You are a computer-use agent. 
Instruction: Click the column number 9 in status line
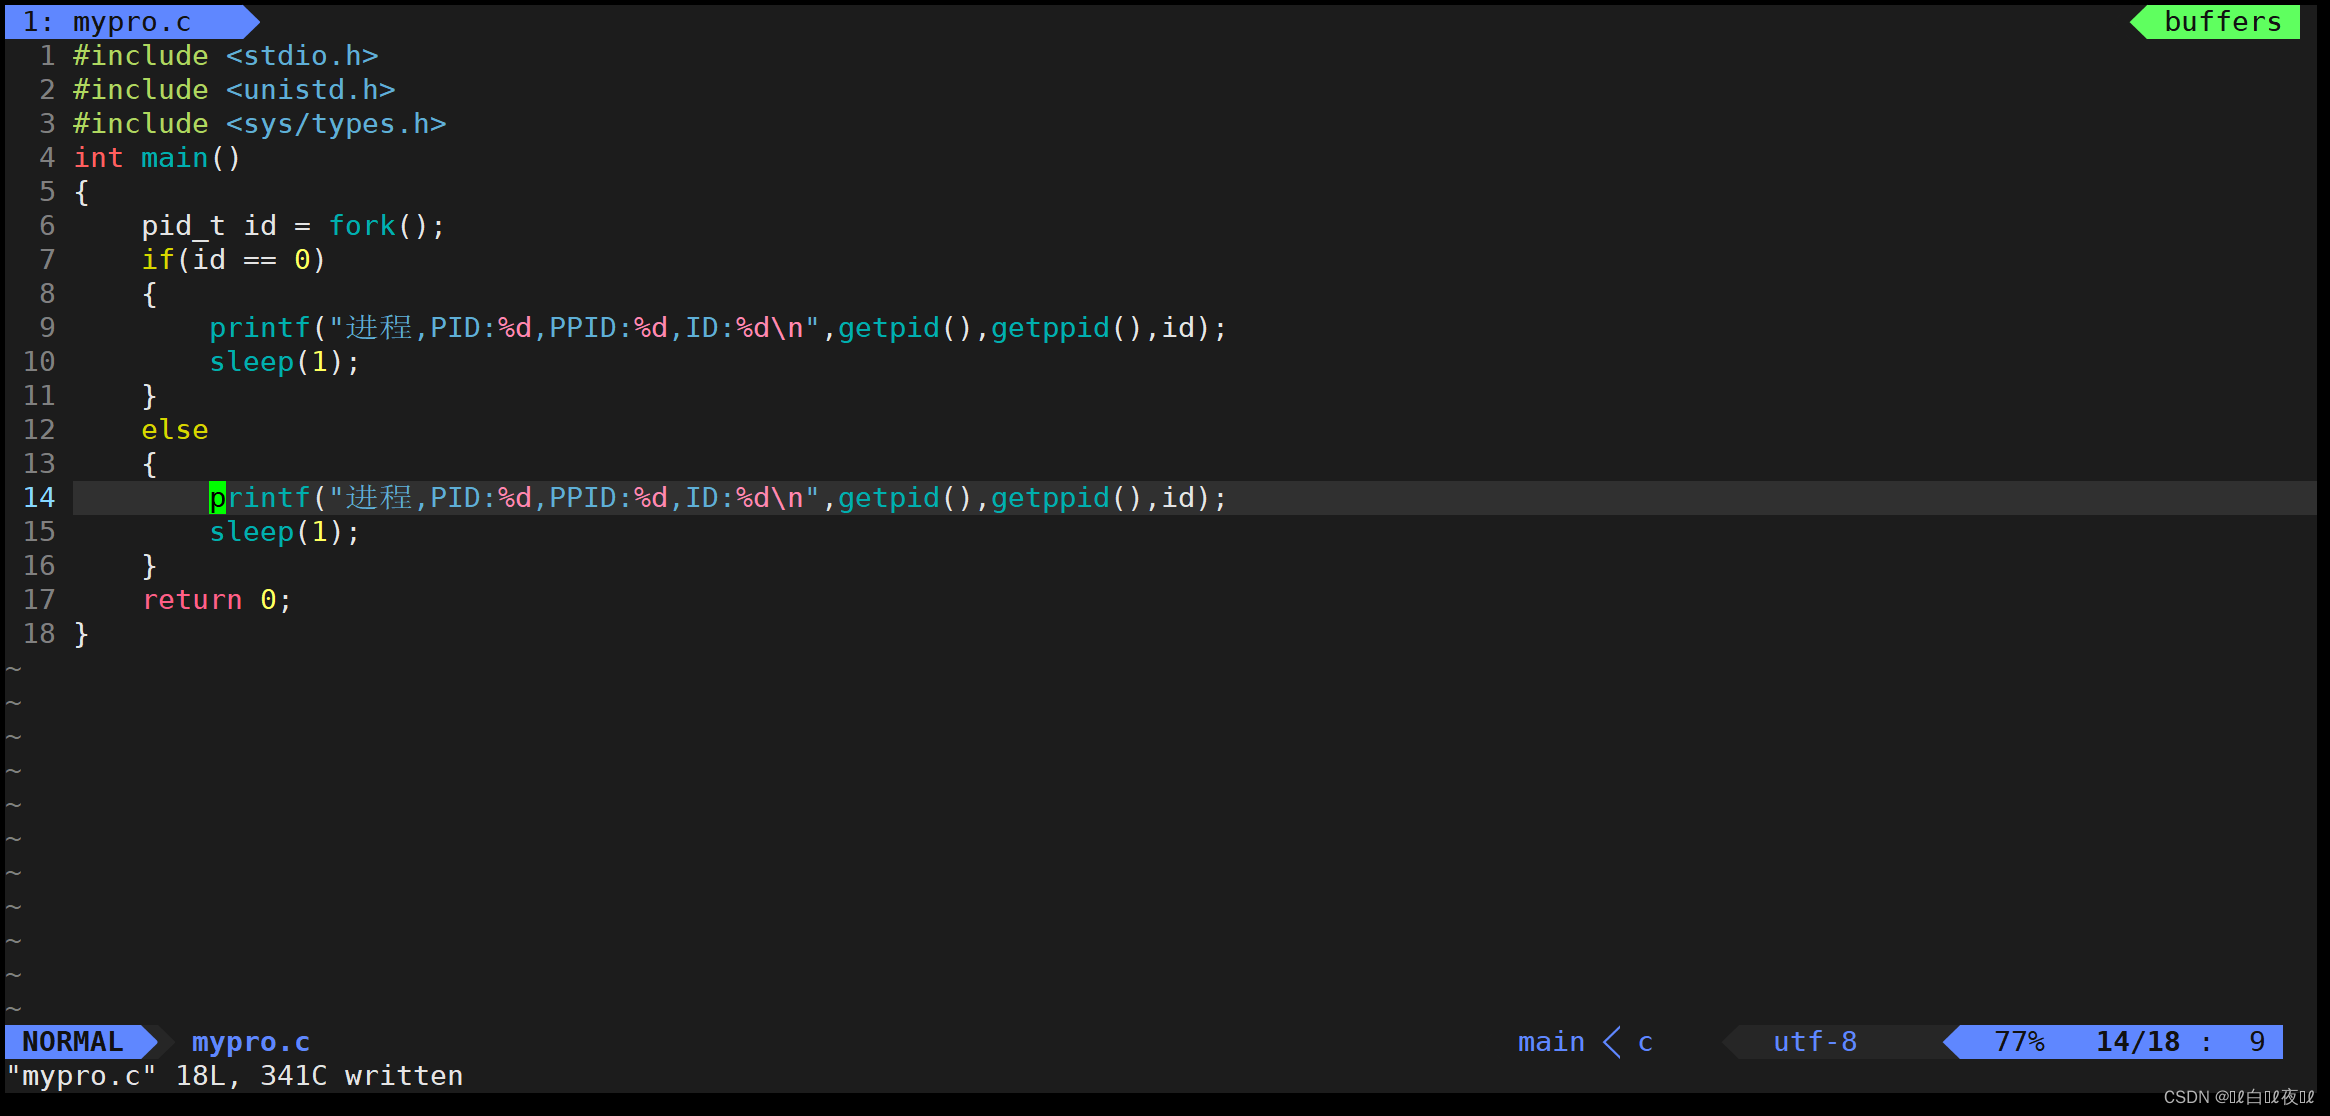[2257, 1042]
